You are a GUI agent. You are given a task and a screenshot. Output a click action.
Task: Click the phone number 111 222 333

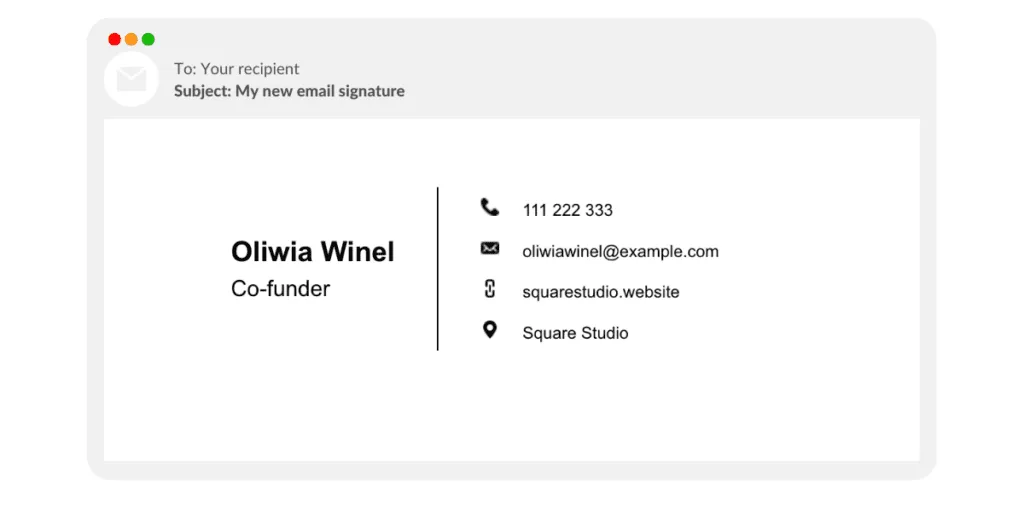click(567, 211)
